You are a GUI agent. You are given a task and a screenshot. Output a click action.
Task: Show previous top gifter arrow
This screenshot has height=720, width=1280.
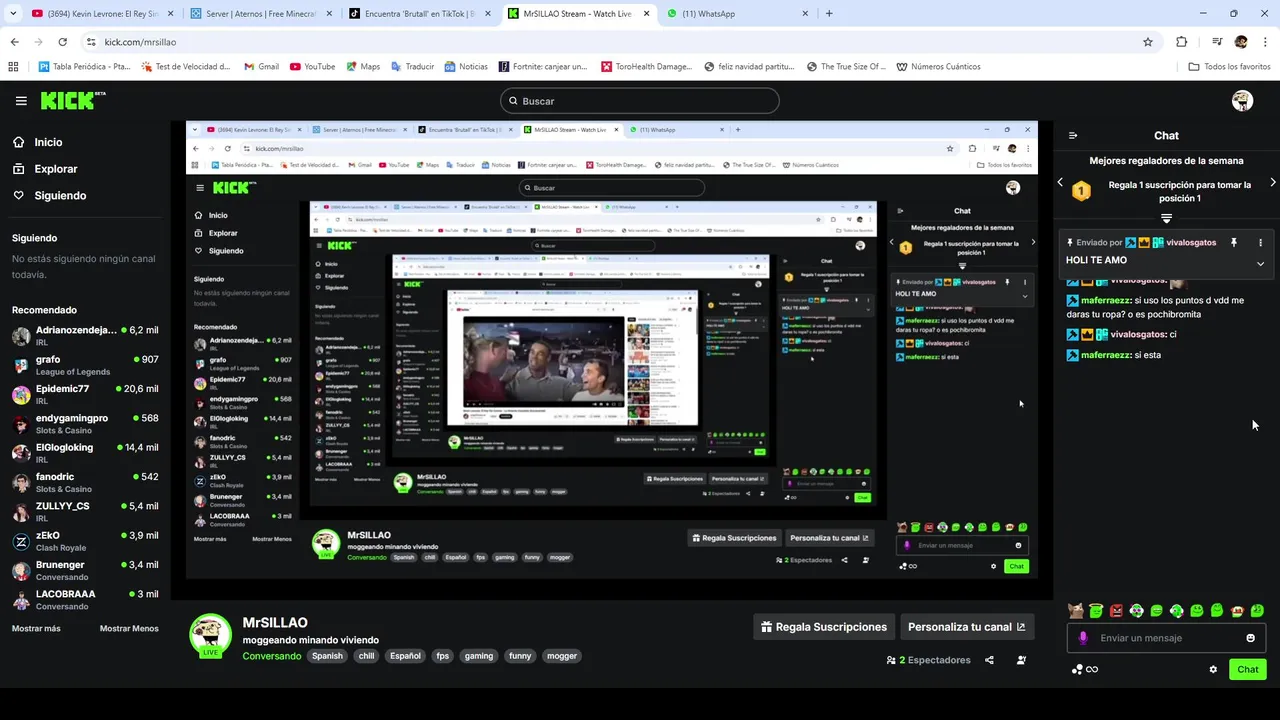click(x=1060, y=182)
